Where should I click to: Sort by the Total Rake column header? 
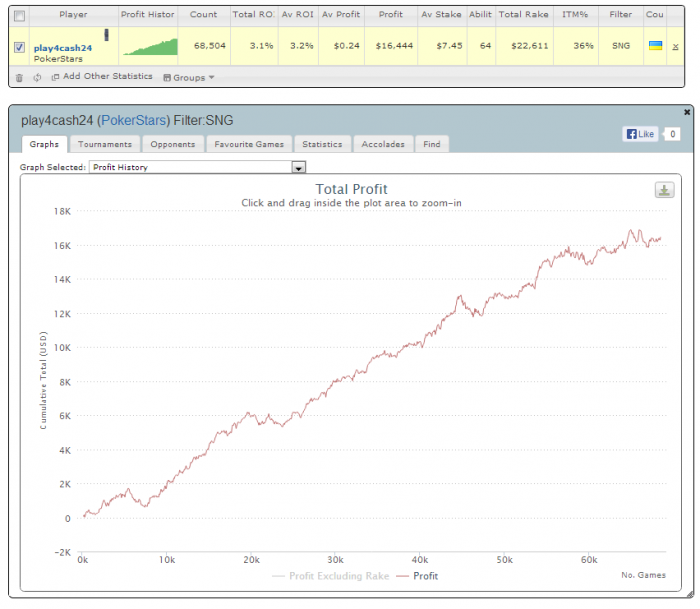[x=524, y=15]
